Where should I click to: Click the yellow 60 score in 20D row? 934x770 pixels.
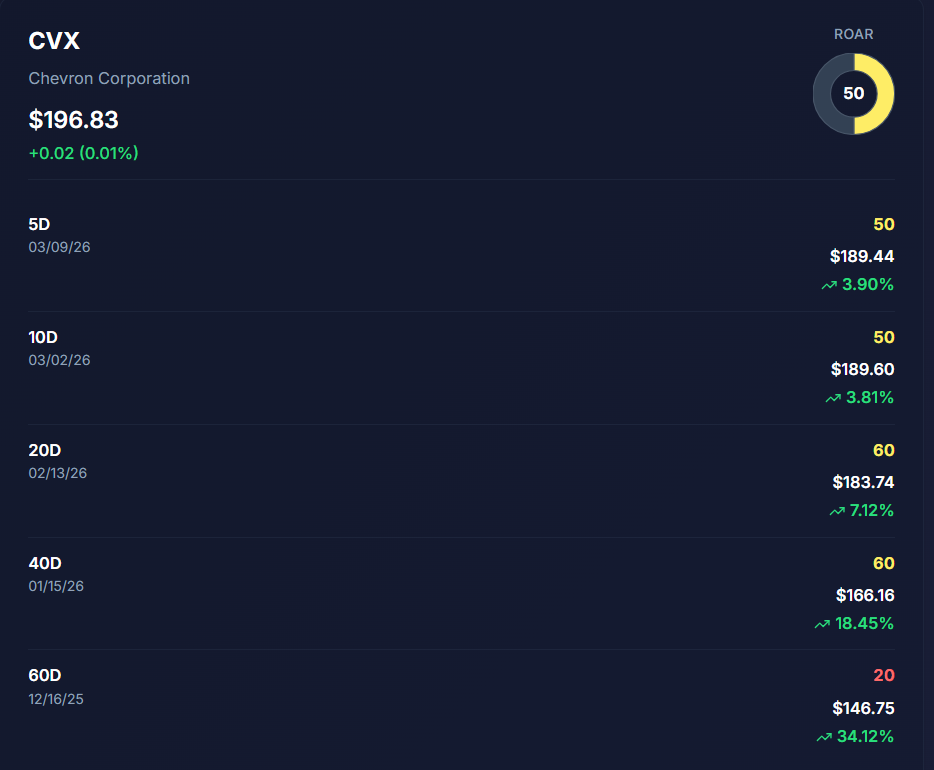point(883,450)
